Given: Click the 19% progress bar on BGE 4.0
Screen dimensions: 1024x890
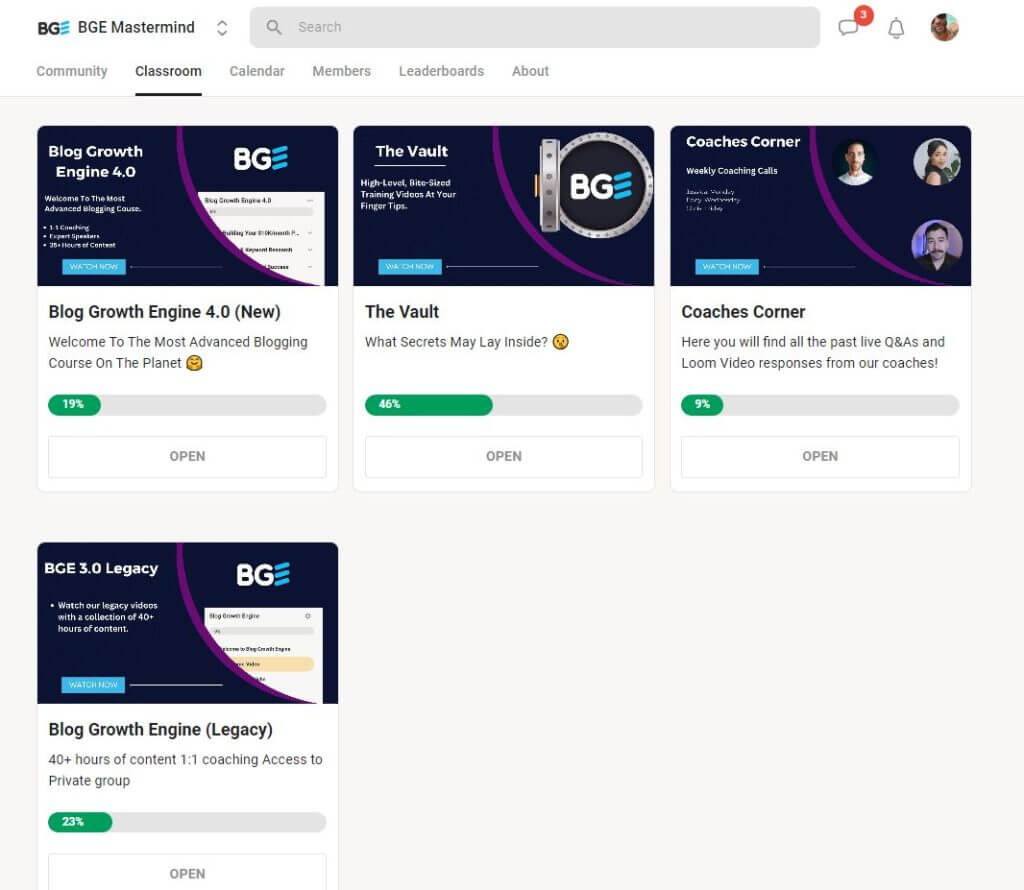Looking at the screenshot, I should coord(187,405).
